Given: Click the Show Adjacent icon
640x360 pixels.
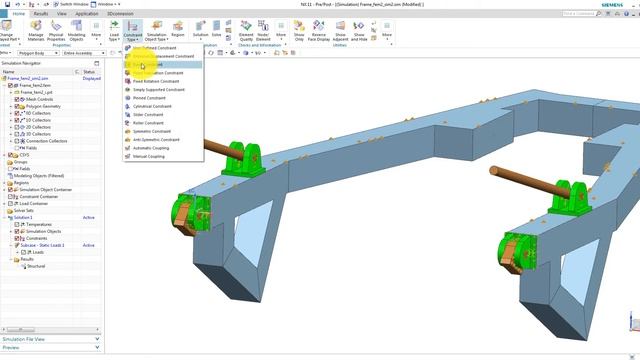Looking at the screenshot, I should pyautogui.click(x=340, y=31).
